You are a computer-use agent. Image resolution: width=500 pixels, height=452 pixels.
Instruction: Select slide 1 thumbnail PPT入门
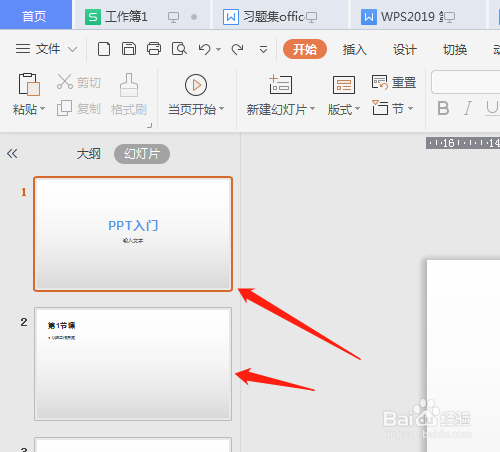[133, 234]
